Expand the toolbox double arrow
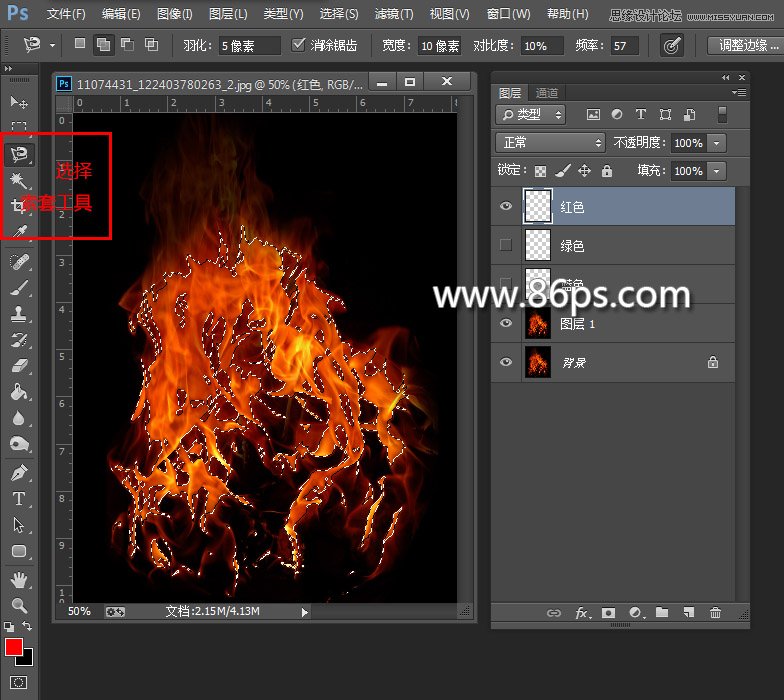Viewport: 784px width, 700px height. click(8, 68)
